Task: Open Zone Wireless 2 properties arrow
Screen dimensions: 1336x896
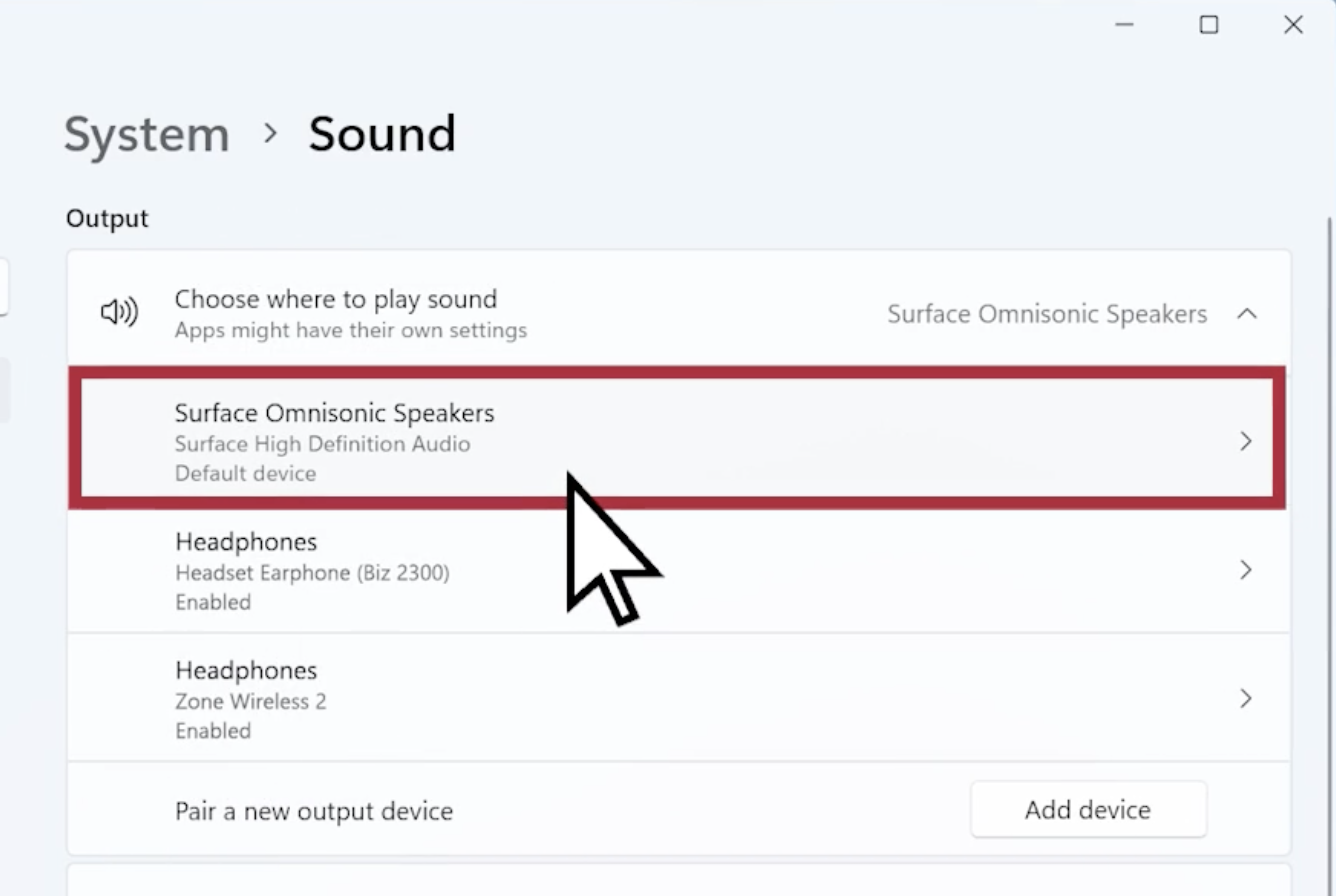Action: (x=1246, y=698)
